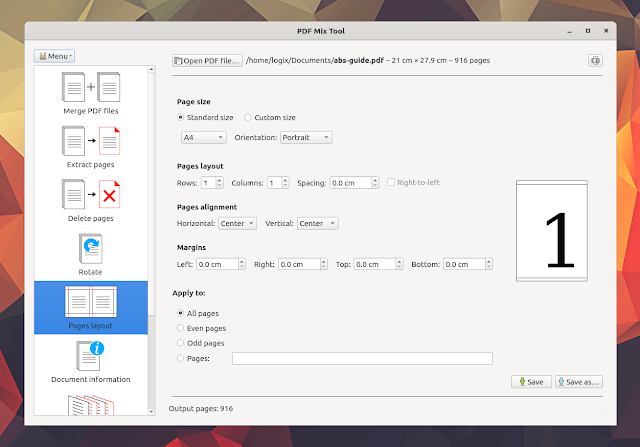640x447 pixels.
Task: Click the Pages range text field
Action: (362, 358)
